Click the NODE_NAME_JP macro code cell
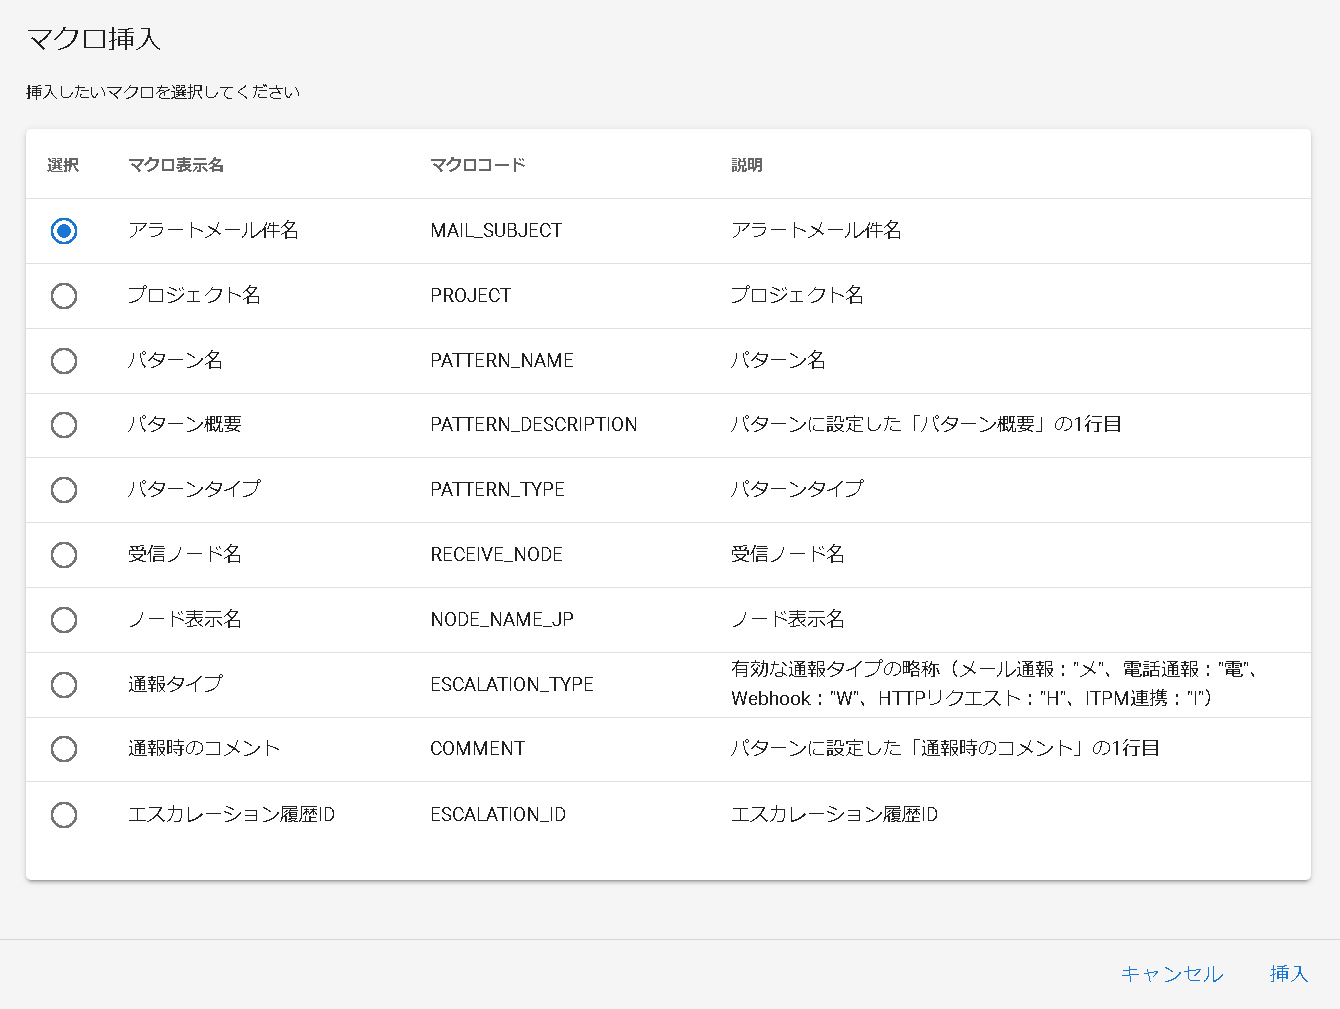Image resolution: width=1340 pixels, height=1009 pixels. [502, 620]
